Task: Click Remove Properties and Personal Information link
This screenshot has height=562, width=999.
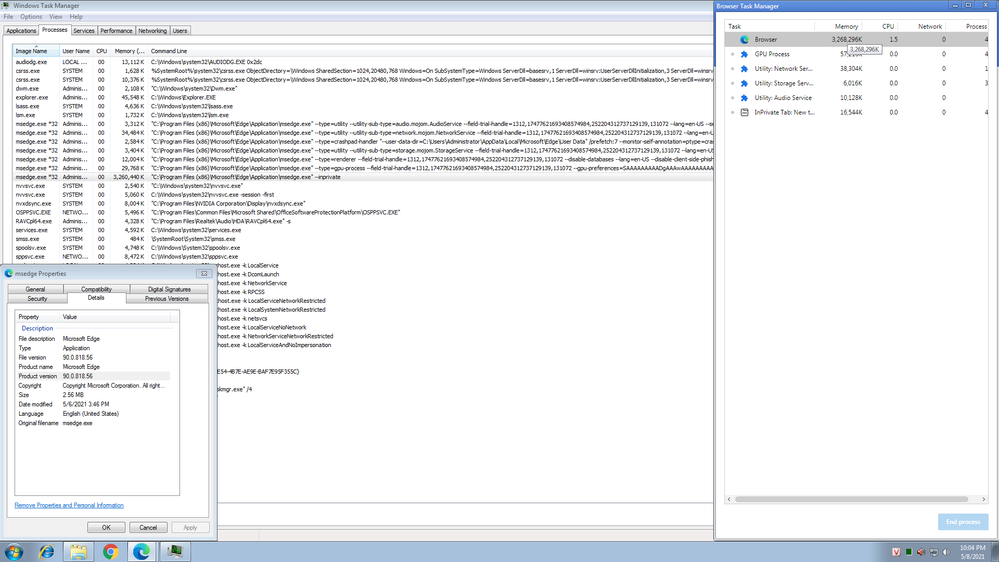Action: (x=69, y=505)
